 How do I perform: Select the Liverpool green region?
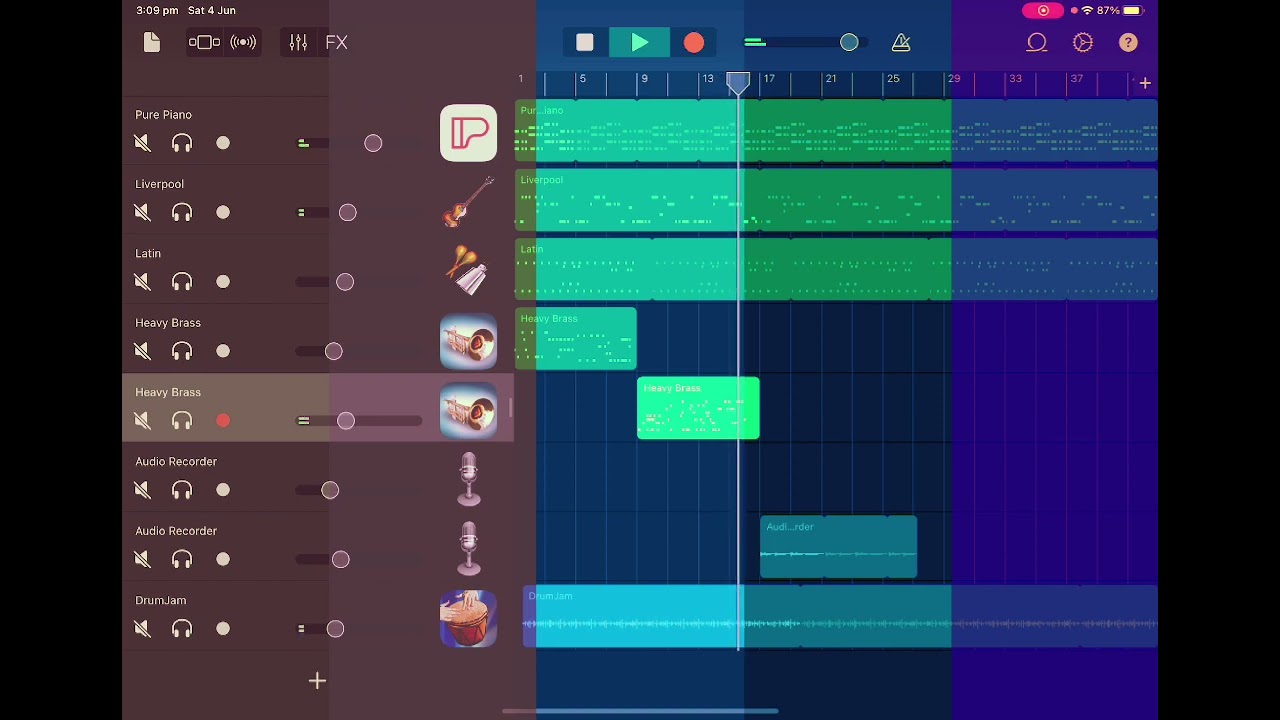(x=836, y=201)
